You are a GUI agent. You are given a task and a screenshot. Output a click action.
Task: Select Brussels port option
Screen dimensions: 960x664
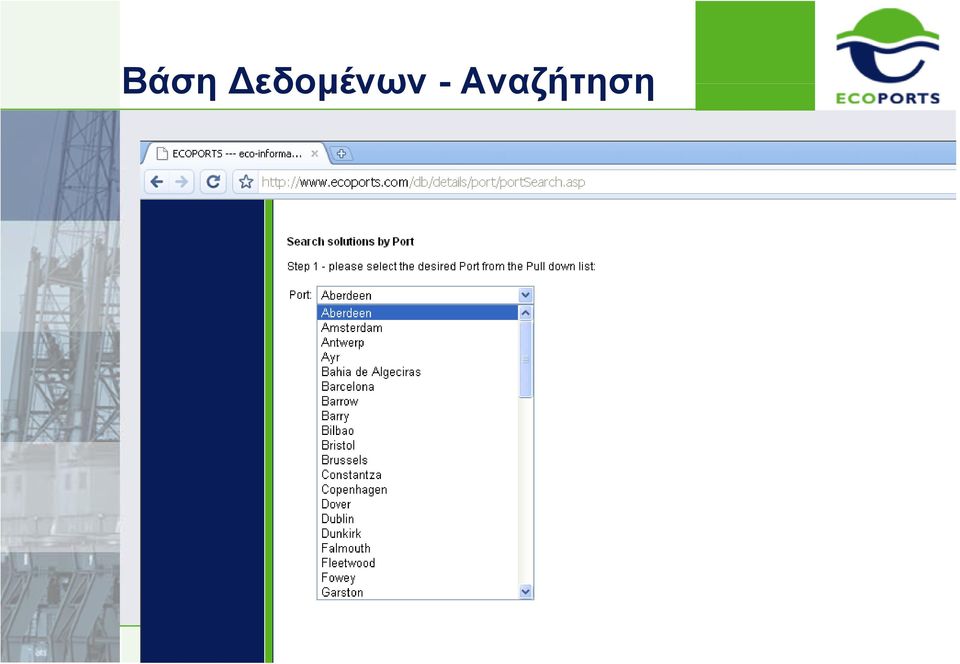(418, 460)
